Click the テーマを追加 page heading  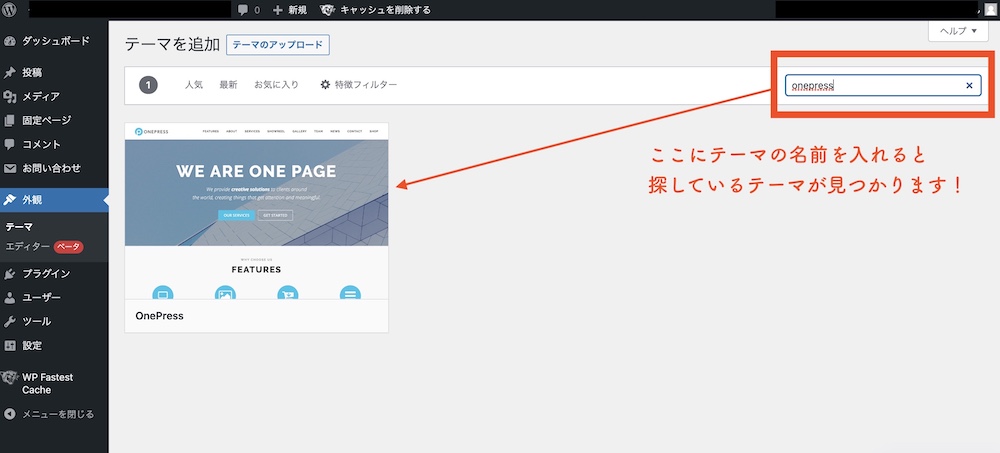point(172,45)
